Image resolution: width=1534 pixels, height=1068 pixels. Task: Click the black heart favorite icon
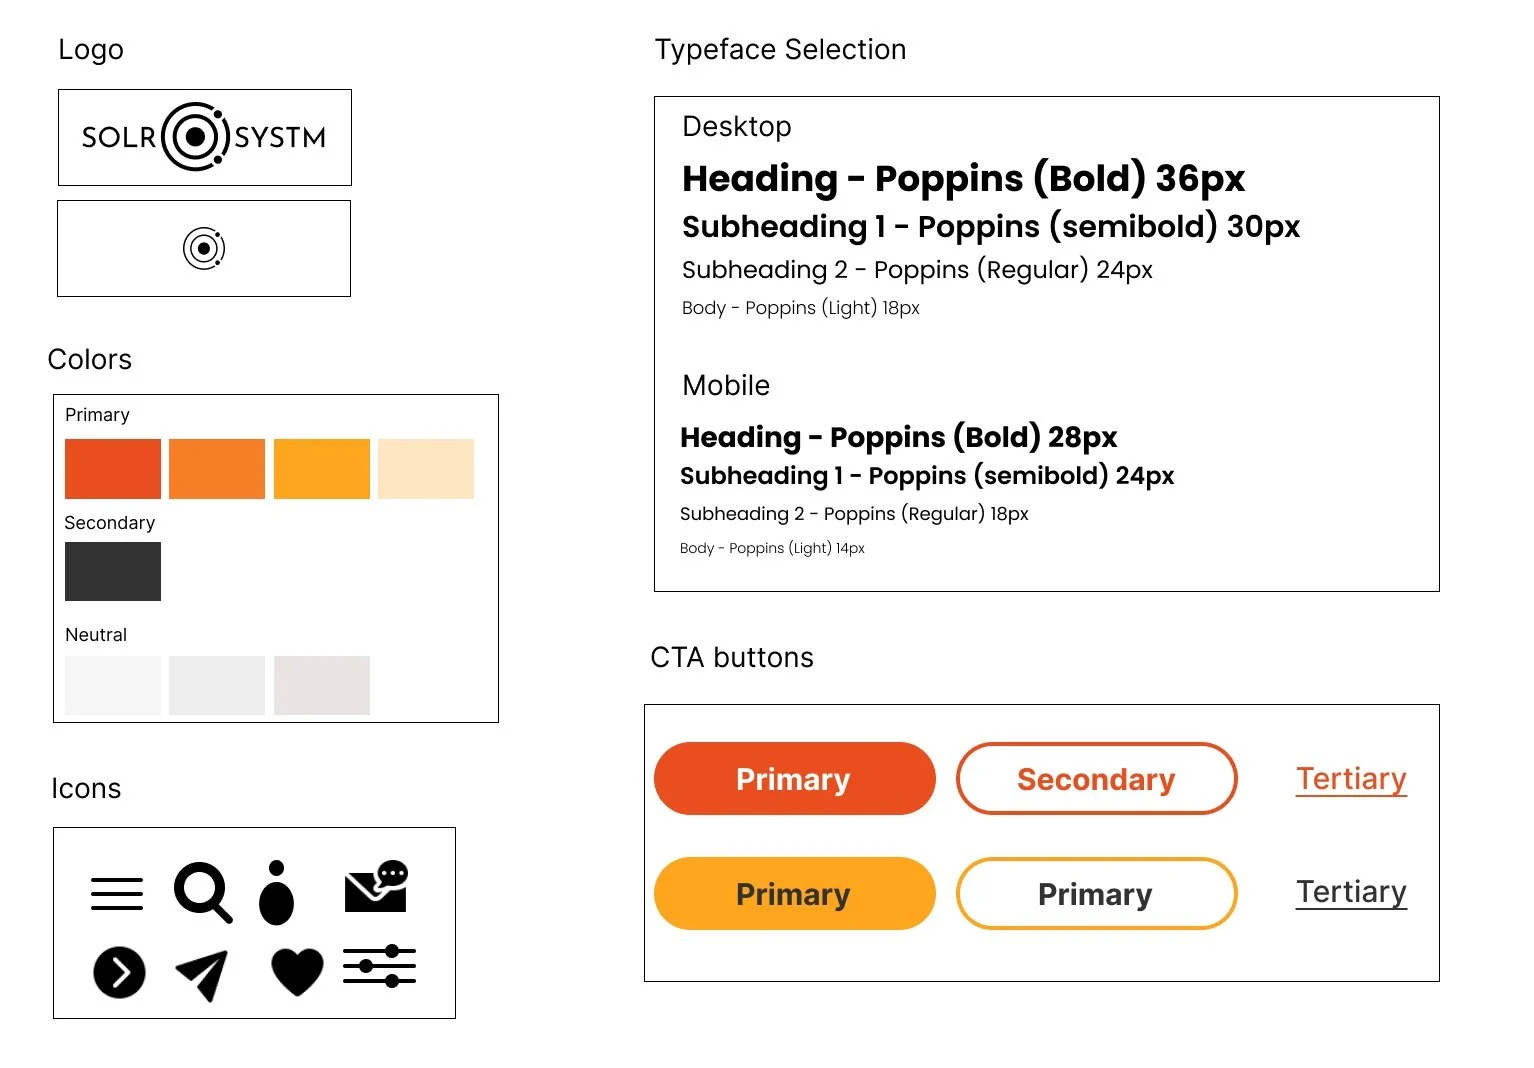[x=297, y=971]
